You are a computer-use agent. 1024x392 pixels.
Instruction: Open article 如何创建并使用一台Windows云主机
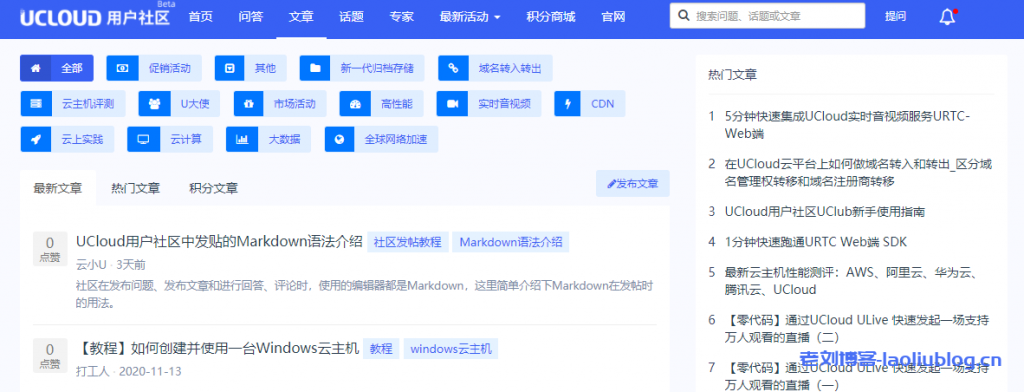click(217, 348)
